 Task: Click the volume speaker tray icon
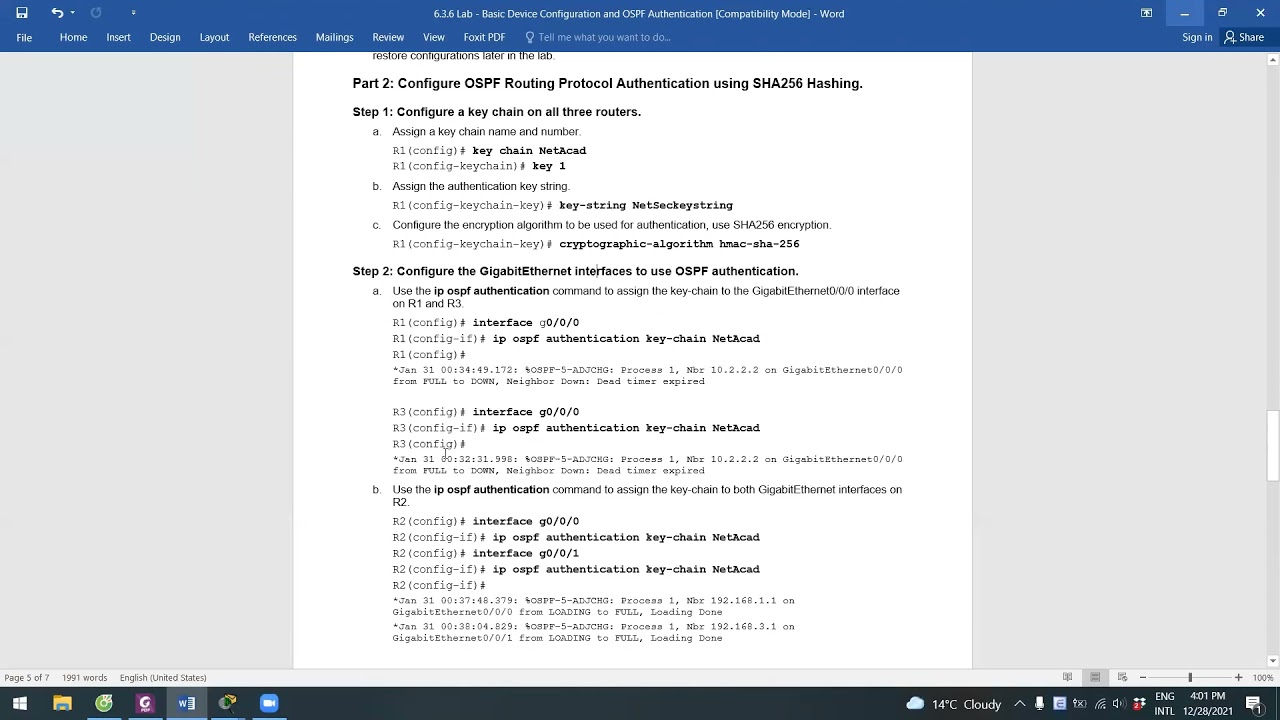1118,703
